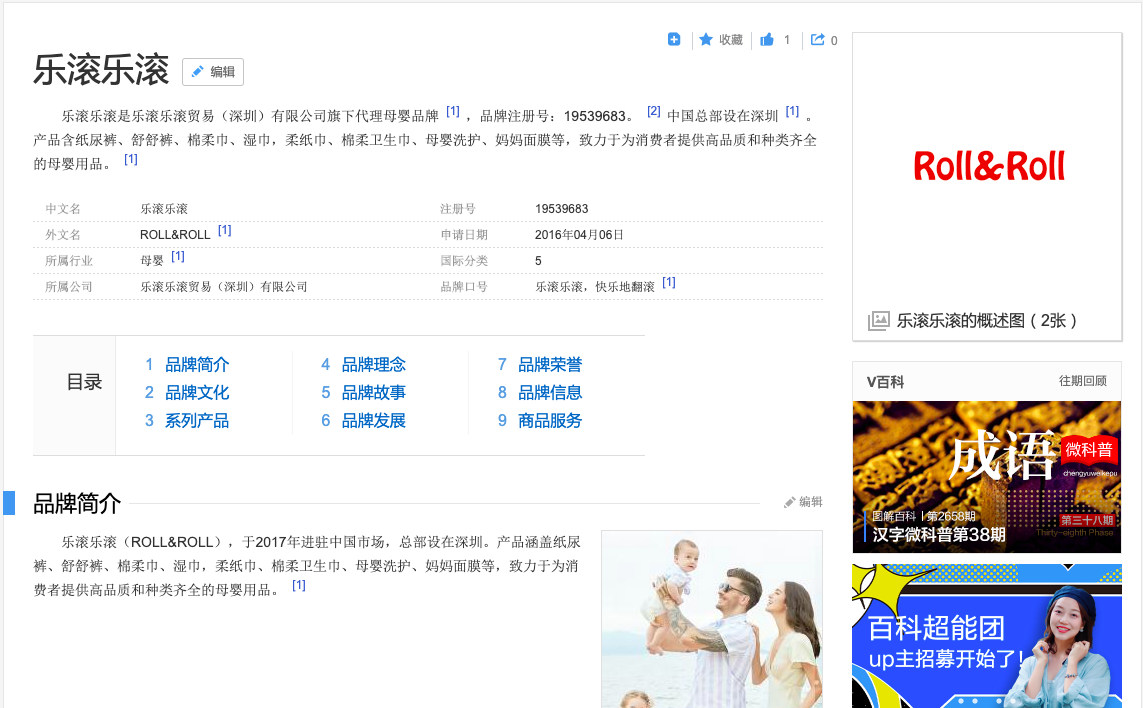Open the 百科超能团 up主招募 banner

click(x=986, y=636)
